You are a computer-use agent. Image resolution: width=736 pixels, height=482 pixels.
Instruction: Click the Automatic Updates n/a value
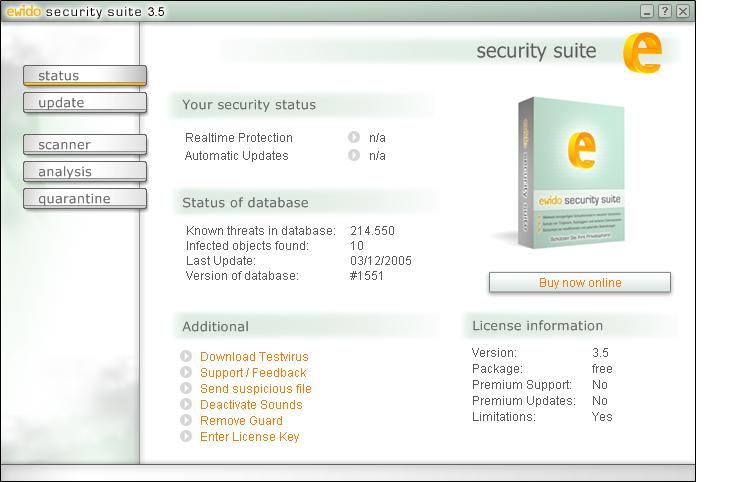[377, 155]
